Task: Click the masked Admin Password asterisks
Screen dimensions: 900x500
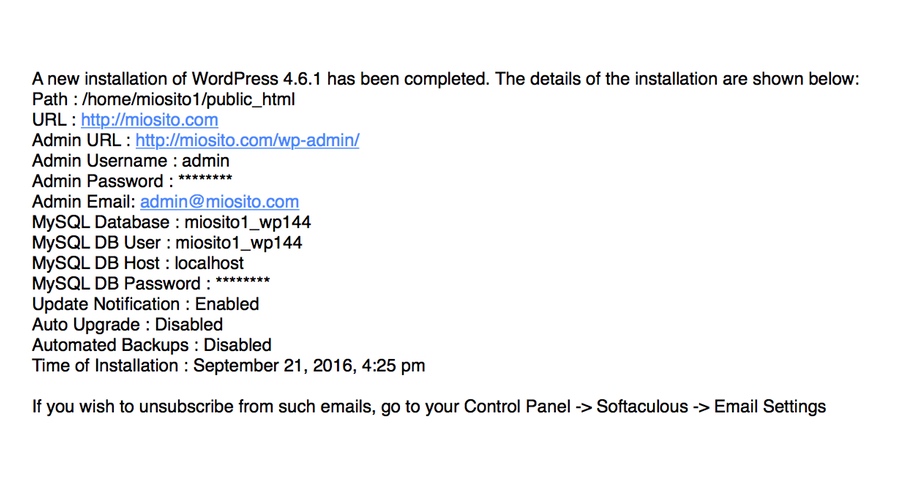Action: (205, 179)
